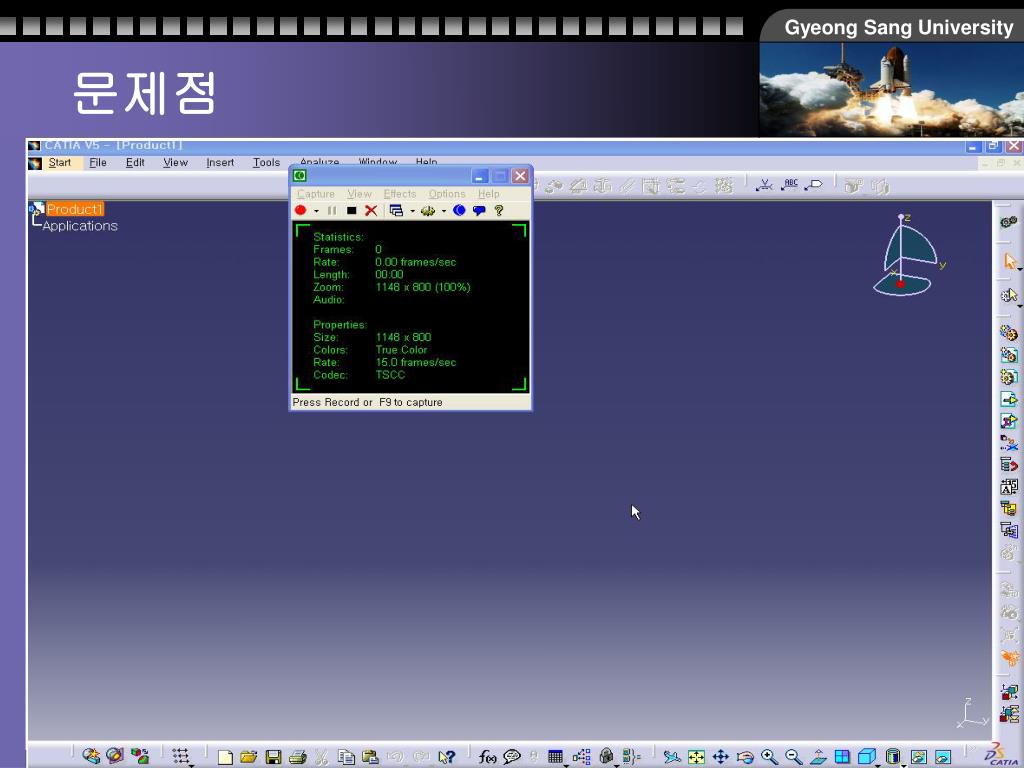The height and width of the screenshot is (768, 1024).
Task: Print using the printer icon
Action: (x=298, y=756)
